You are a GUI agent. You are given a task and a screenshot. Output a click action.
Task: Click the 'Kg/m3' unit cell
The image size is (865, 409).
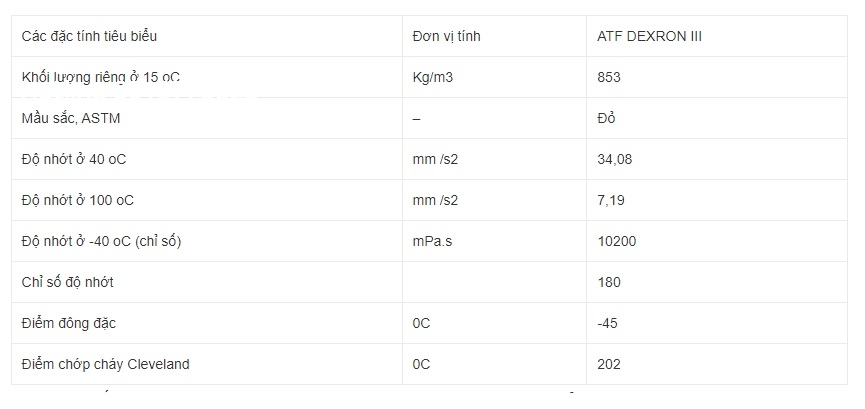click(435, 77)
